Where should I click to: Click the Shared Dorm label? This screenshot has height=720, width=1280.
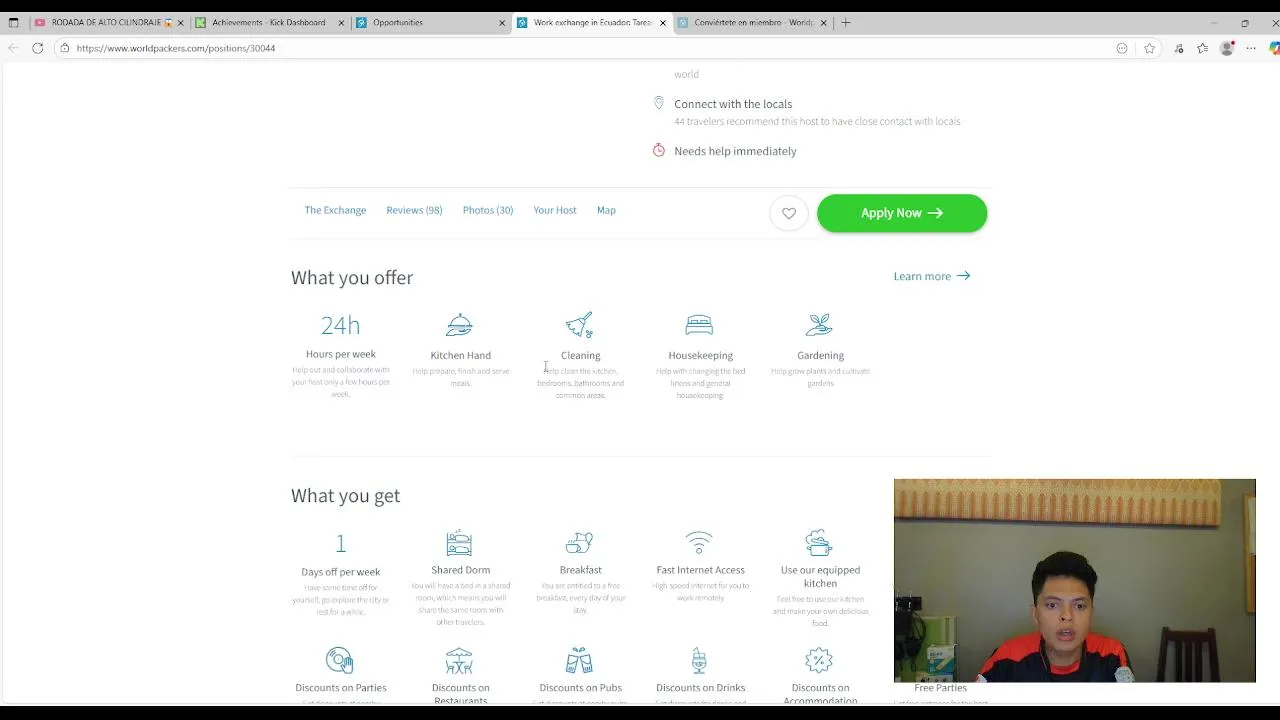coord(460,570)
